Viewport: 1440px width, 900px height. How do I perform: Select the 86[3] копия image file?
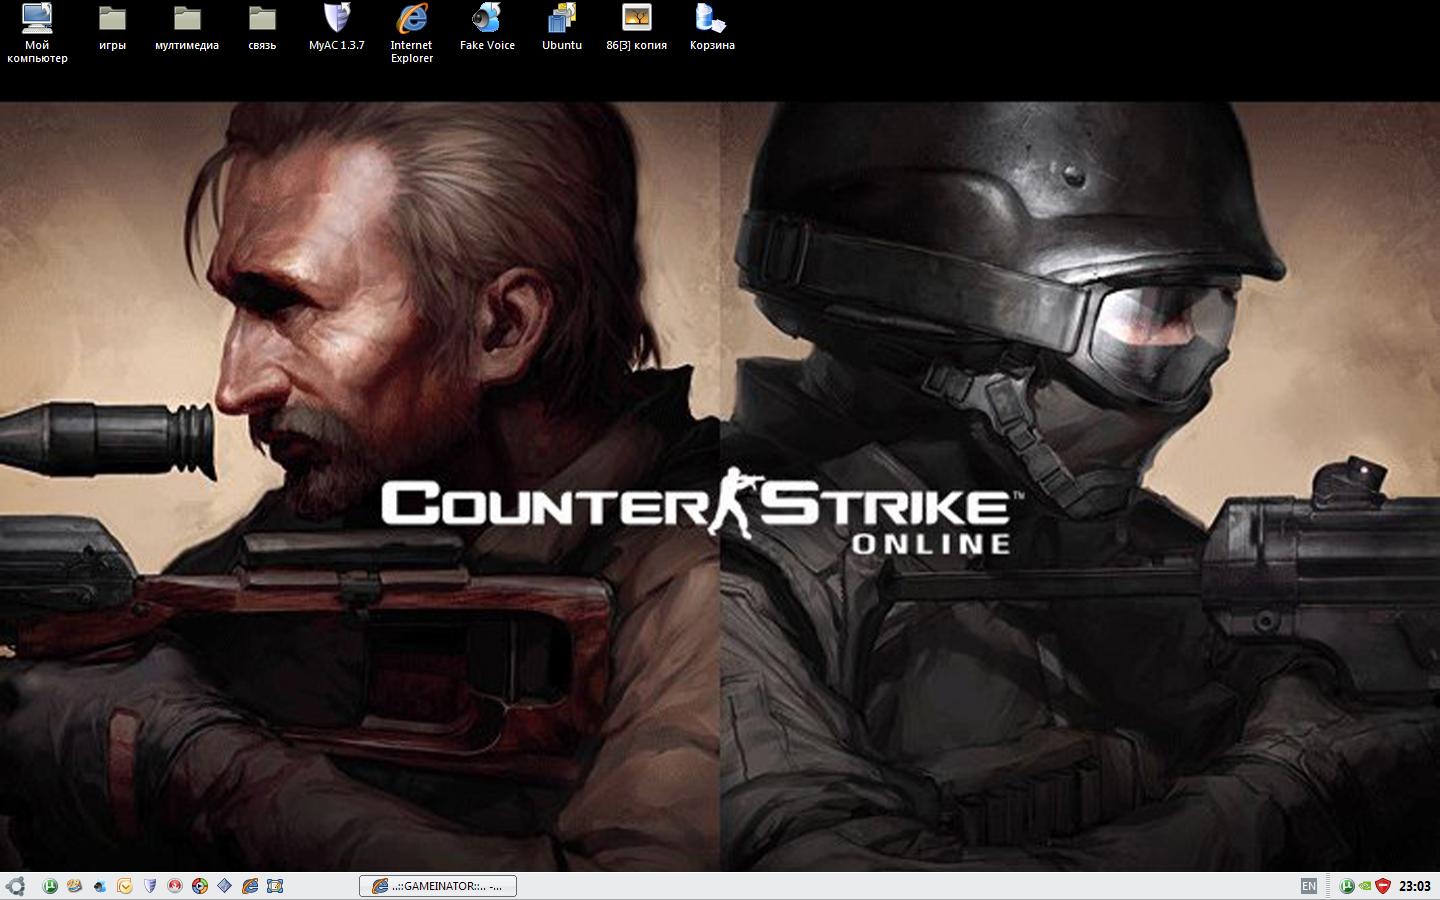pyautogui.click(x=637, y=28)
